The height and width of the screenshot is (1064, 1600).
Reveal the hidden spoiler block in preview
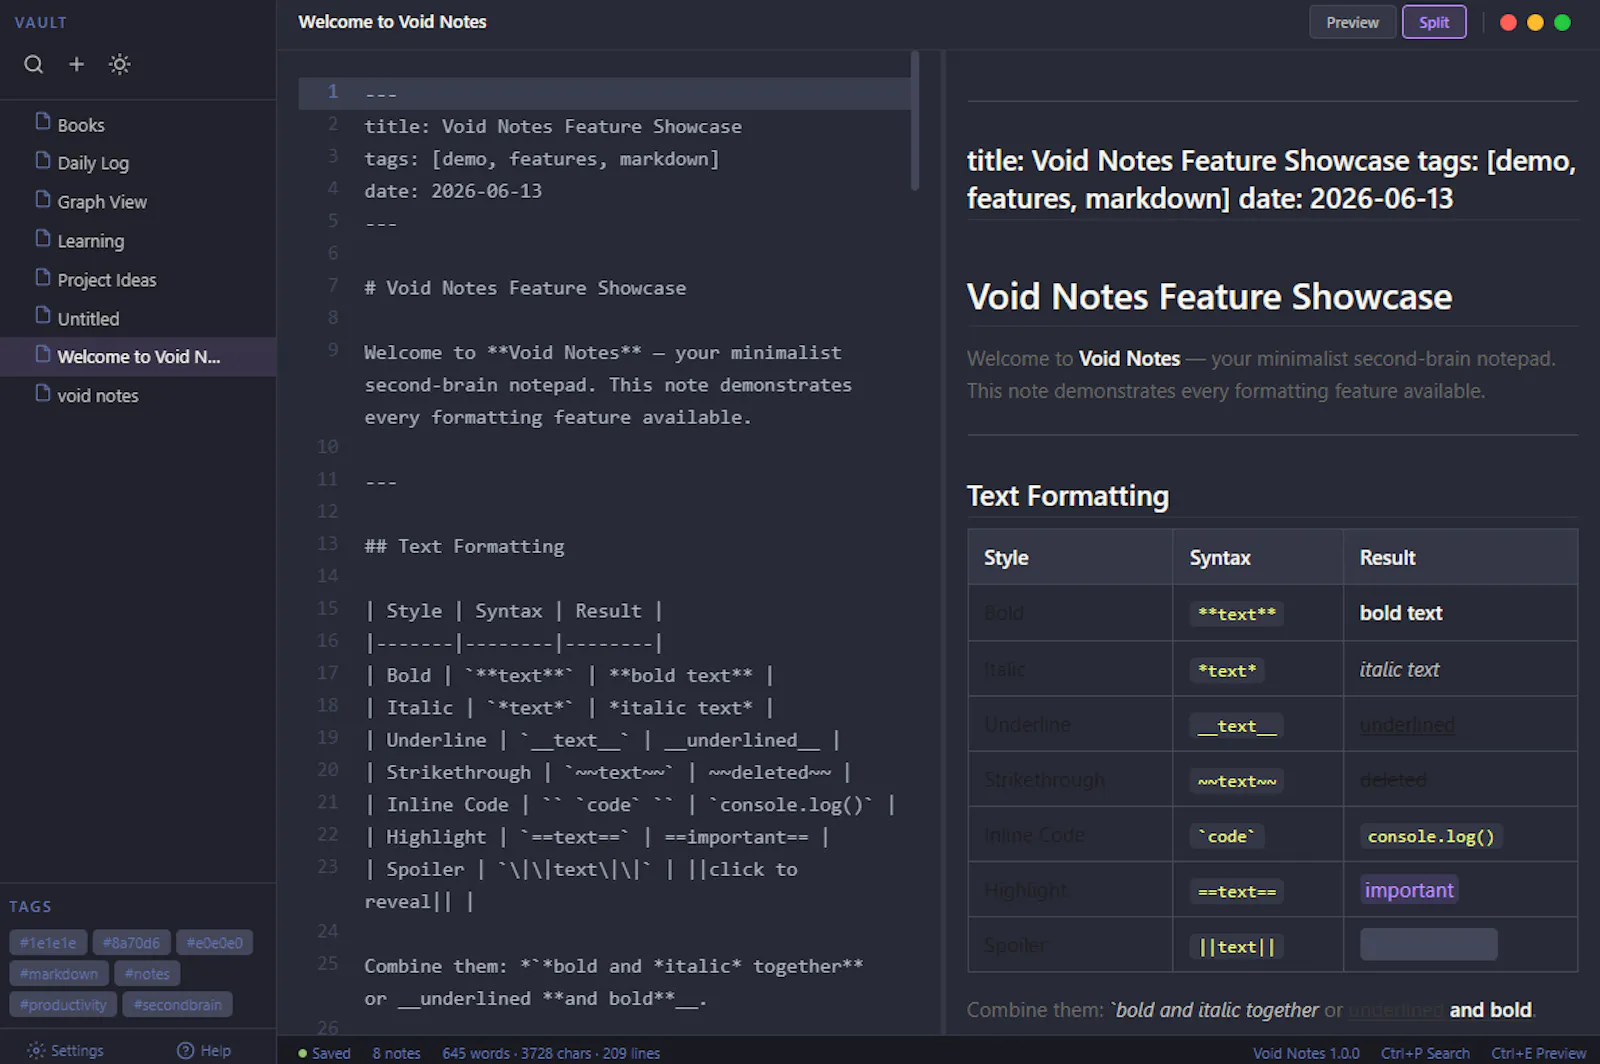[1428, 944]
